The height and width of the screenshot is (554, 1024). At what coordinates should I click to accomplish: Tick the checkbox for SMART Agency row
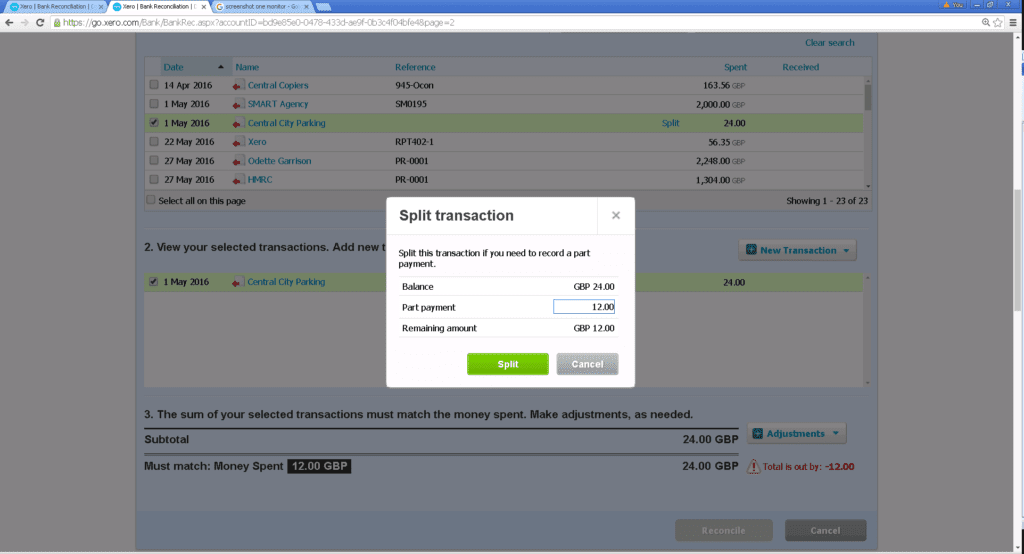154,104
